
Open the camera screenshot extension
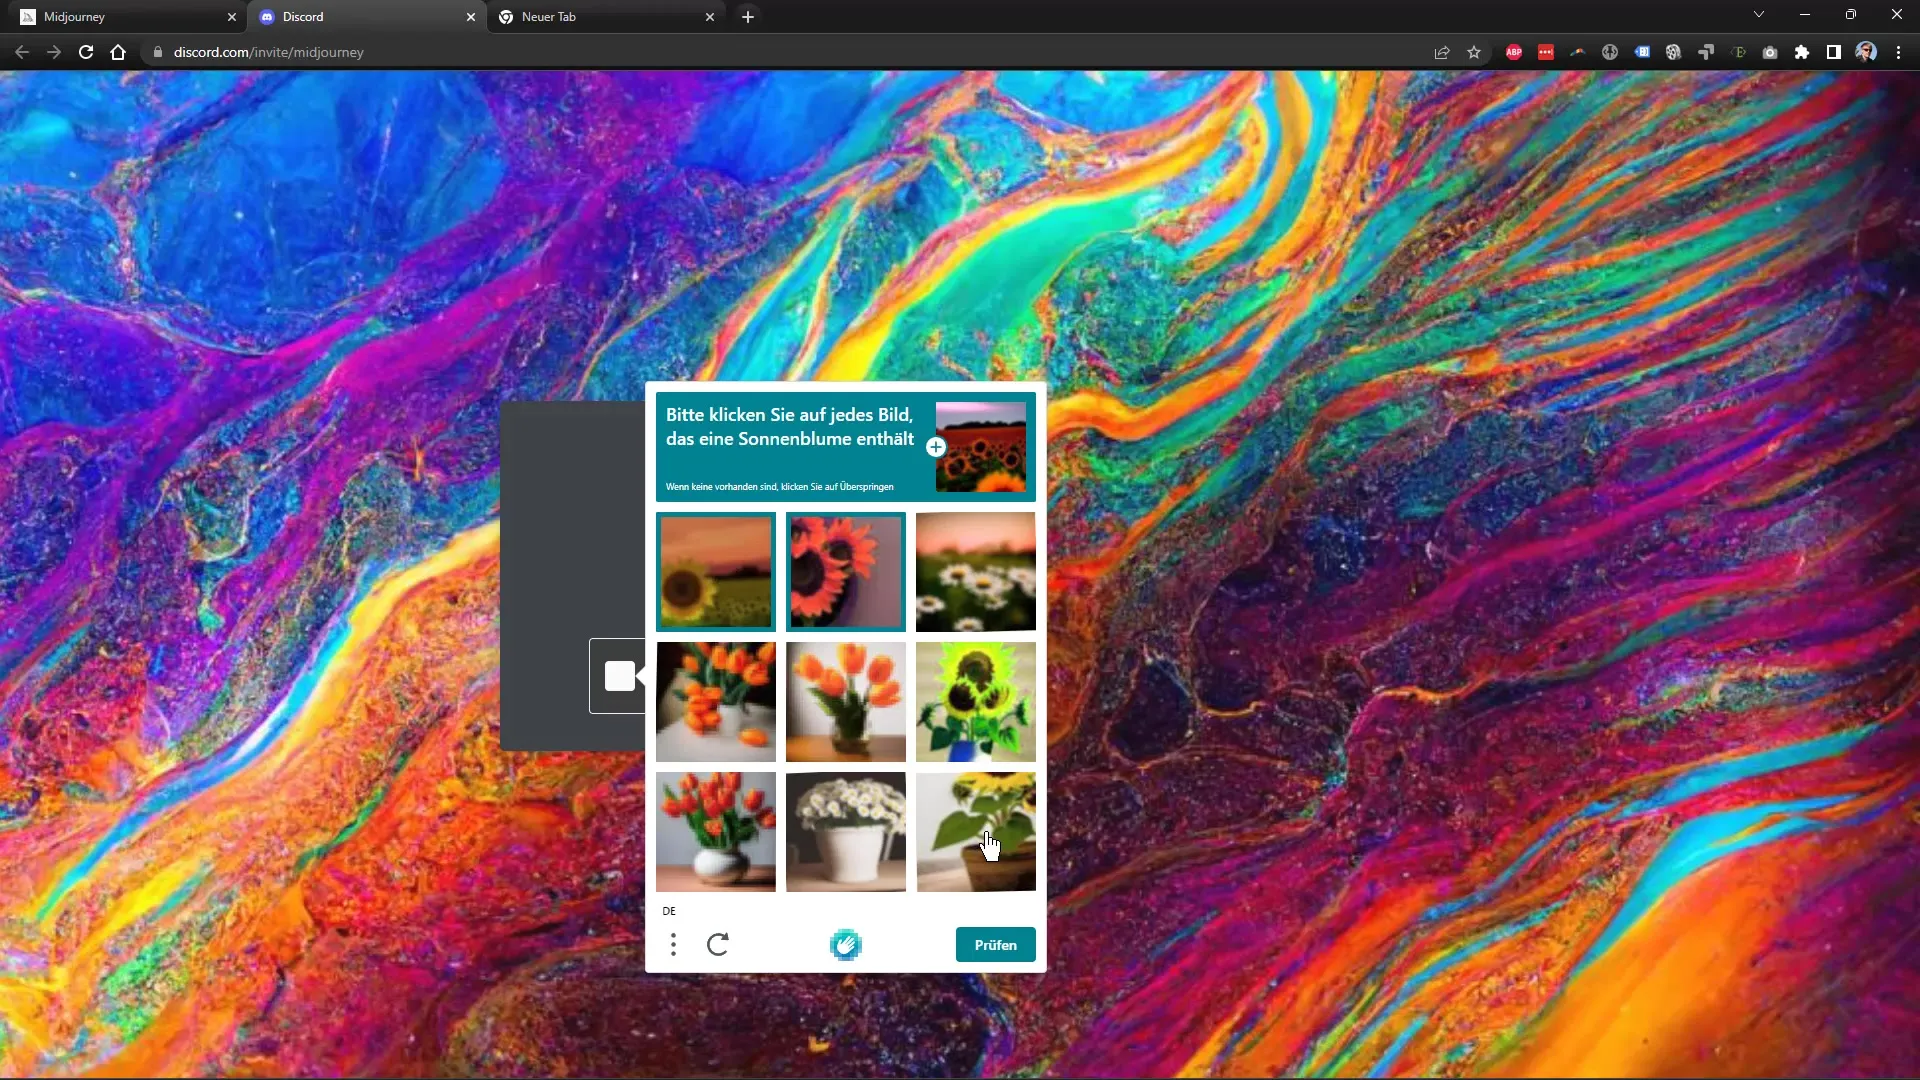click(1770, 52)
